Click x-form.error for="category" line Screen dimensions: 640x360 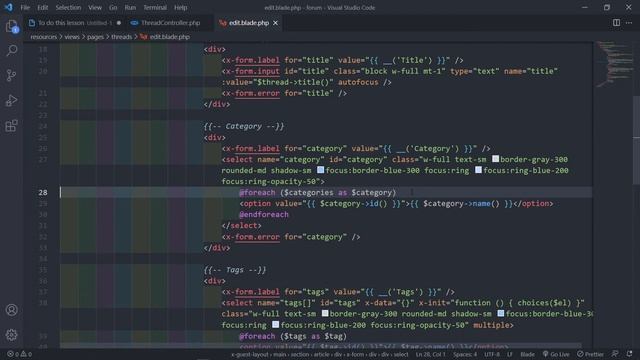pyautogui.click(x=291, y=237)
